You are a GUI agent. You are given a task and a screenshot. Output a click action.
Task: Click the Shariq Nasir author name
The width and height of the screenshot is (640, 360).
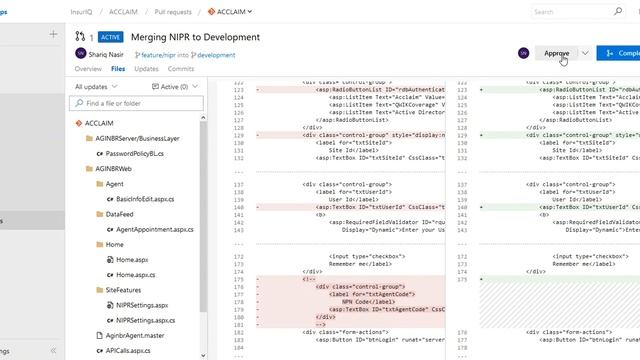106,54
